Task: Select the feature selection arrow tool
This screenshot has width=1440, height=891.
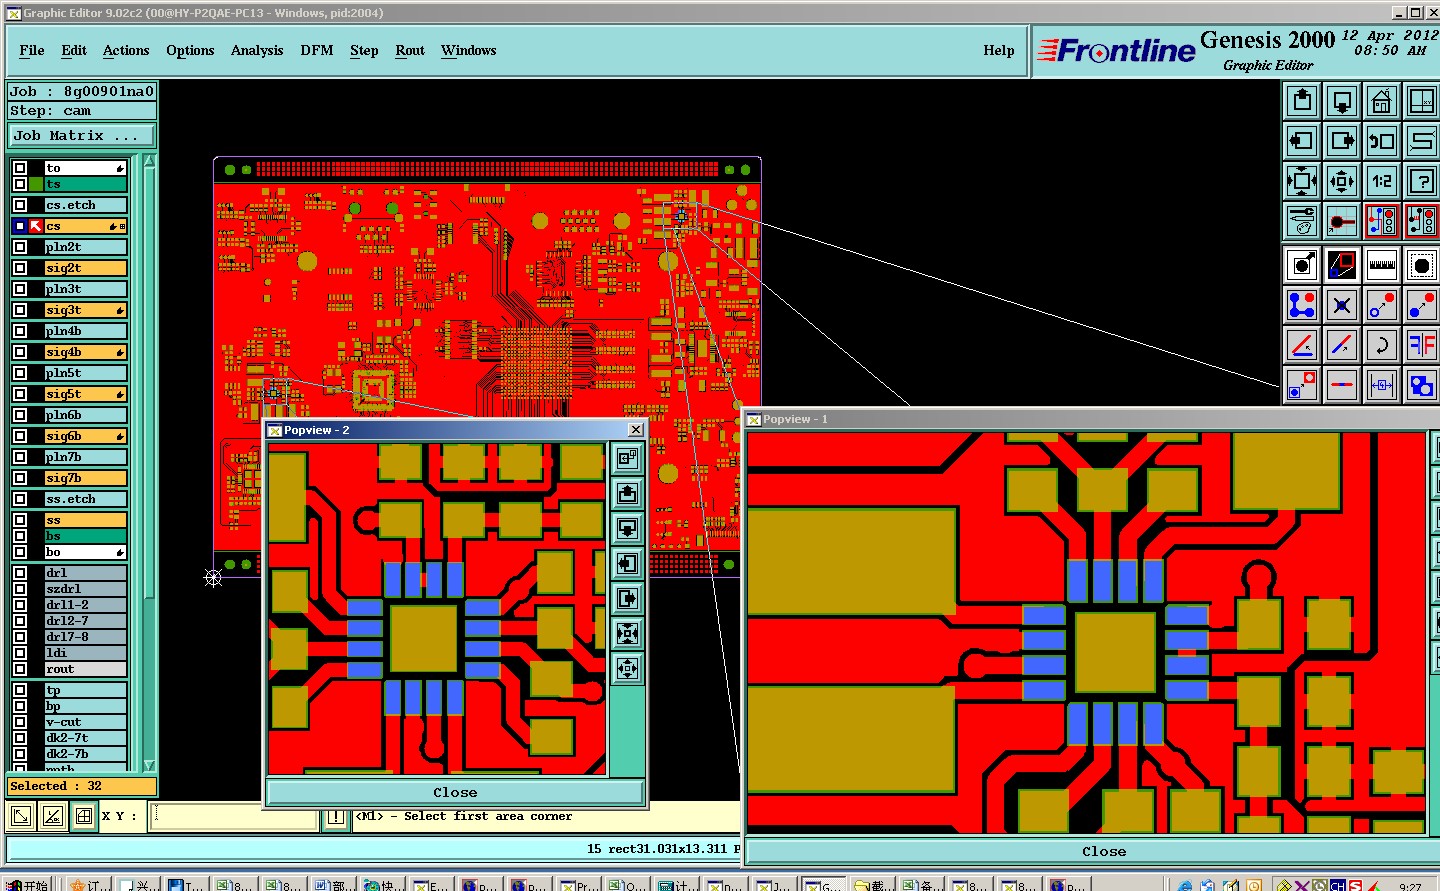Action: coord(1302,265)
